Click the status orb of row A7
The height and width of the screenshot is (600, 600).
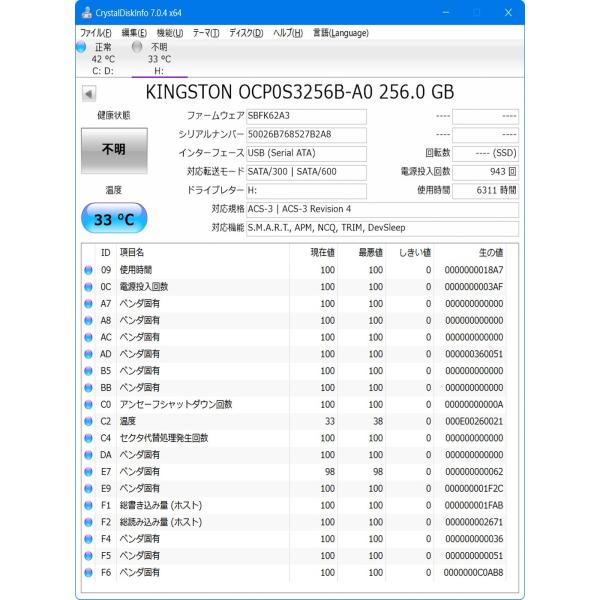coord(88,304)
